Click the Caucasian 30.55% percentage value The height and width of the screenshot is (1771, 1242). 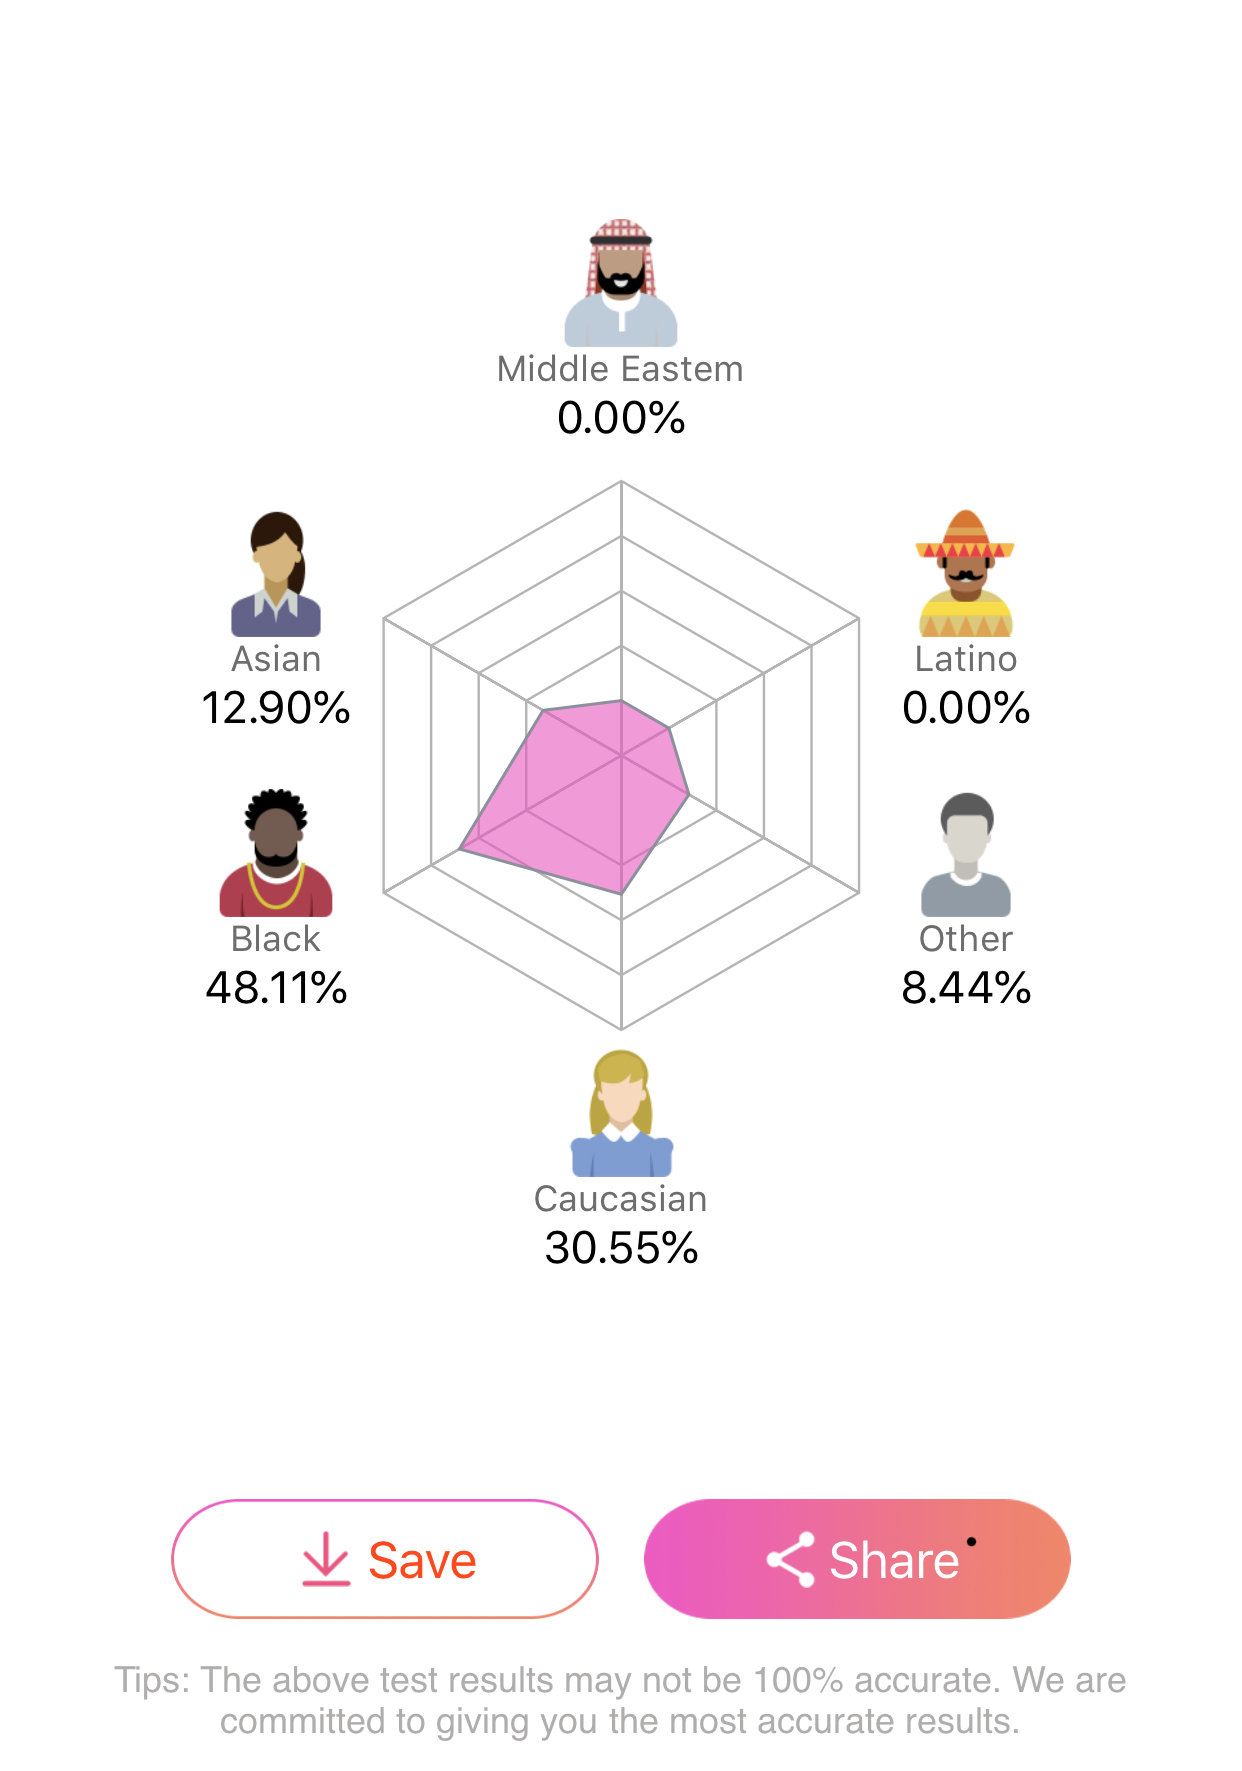[621, 1248]
